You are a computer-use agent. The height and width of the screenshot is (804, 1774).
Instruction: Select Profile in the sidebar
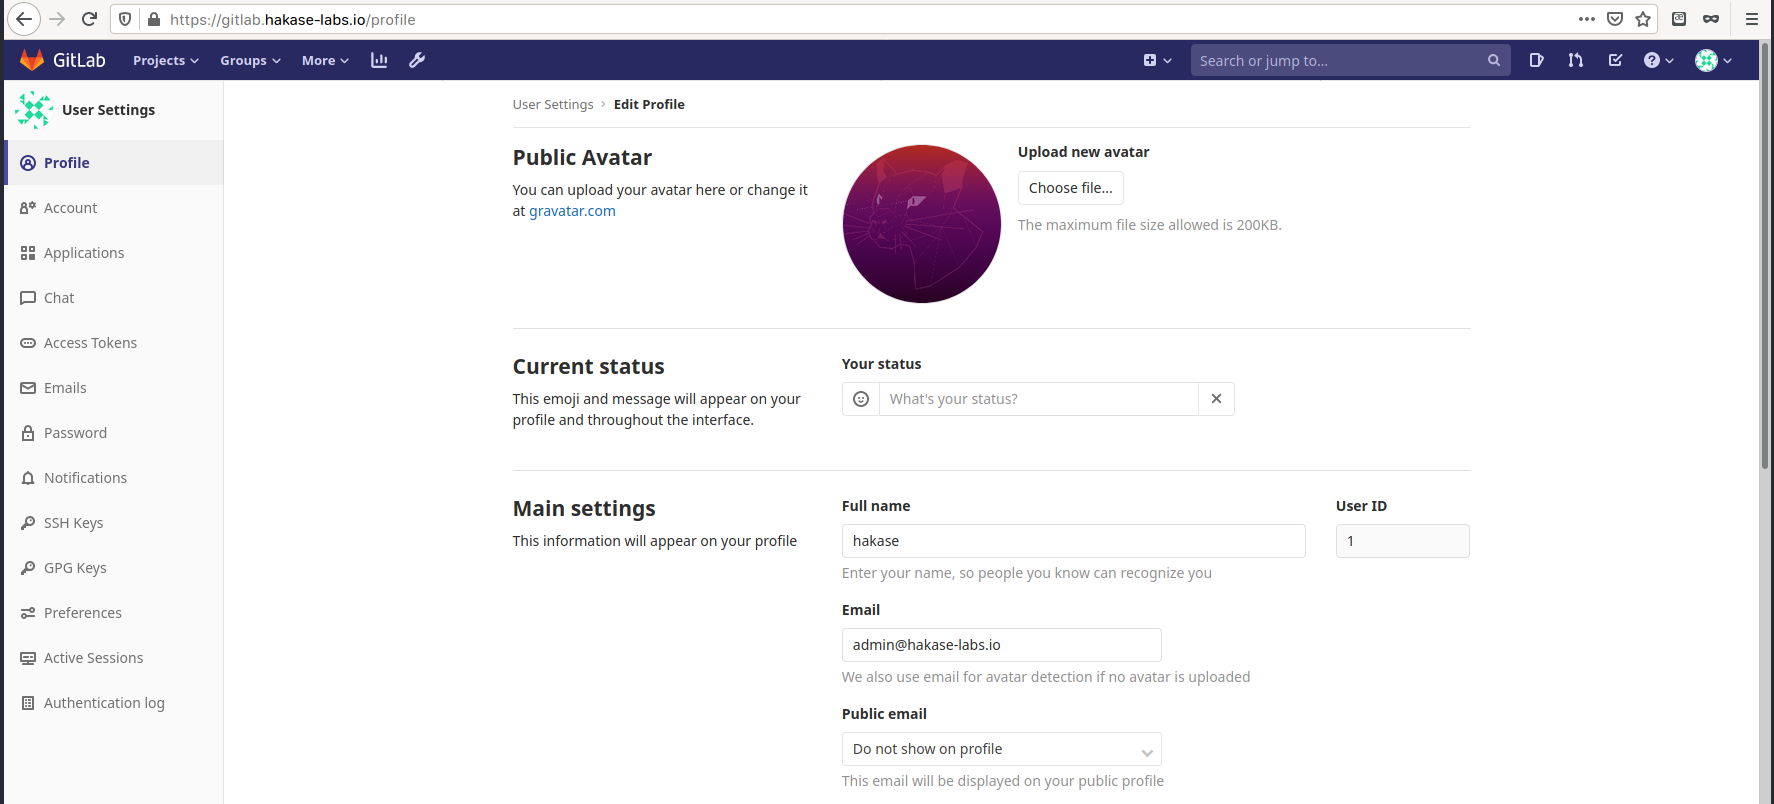click(114, 163)
